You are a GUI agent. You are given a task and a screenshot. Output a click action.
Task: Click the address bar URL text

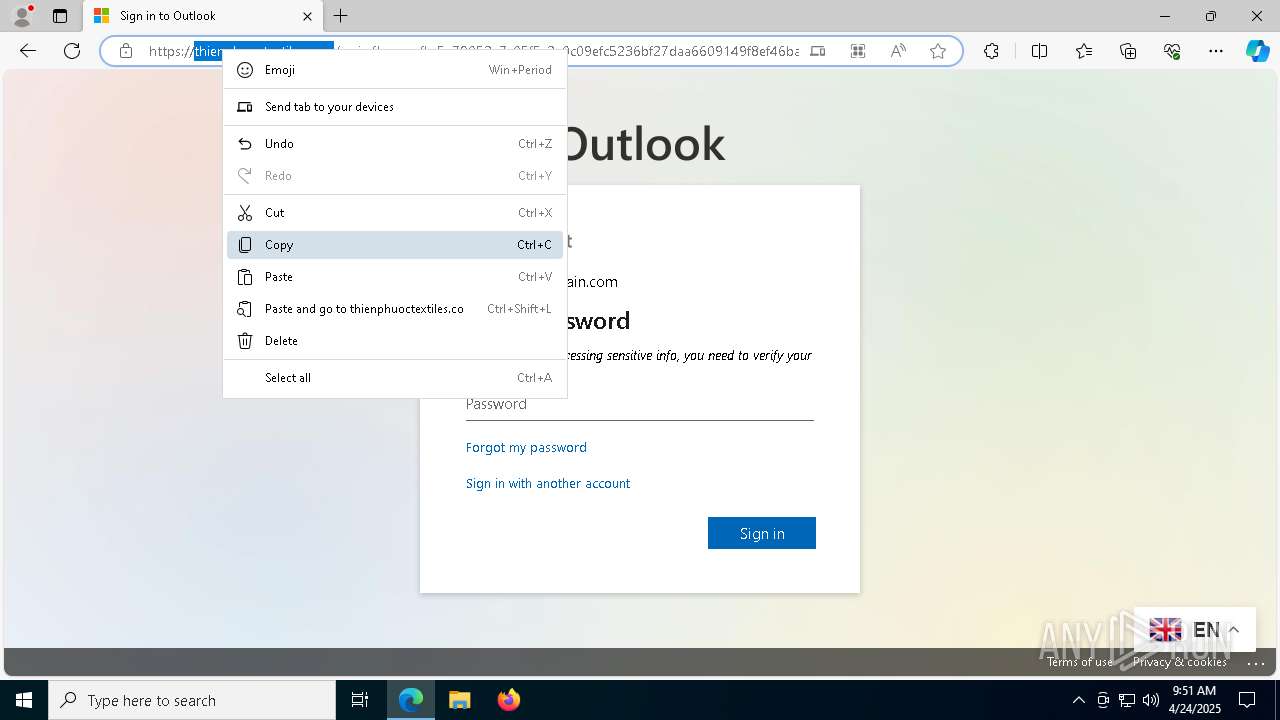pos(473,51)
